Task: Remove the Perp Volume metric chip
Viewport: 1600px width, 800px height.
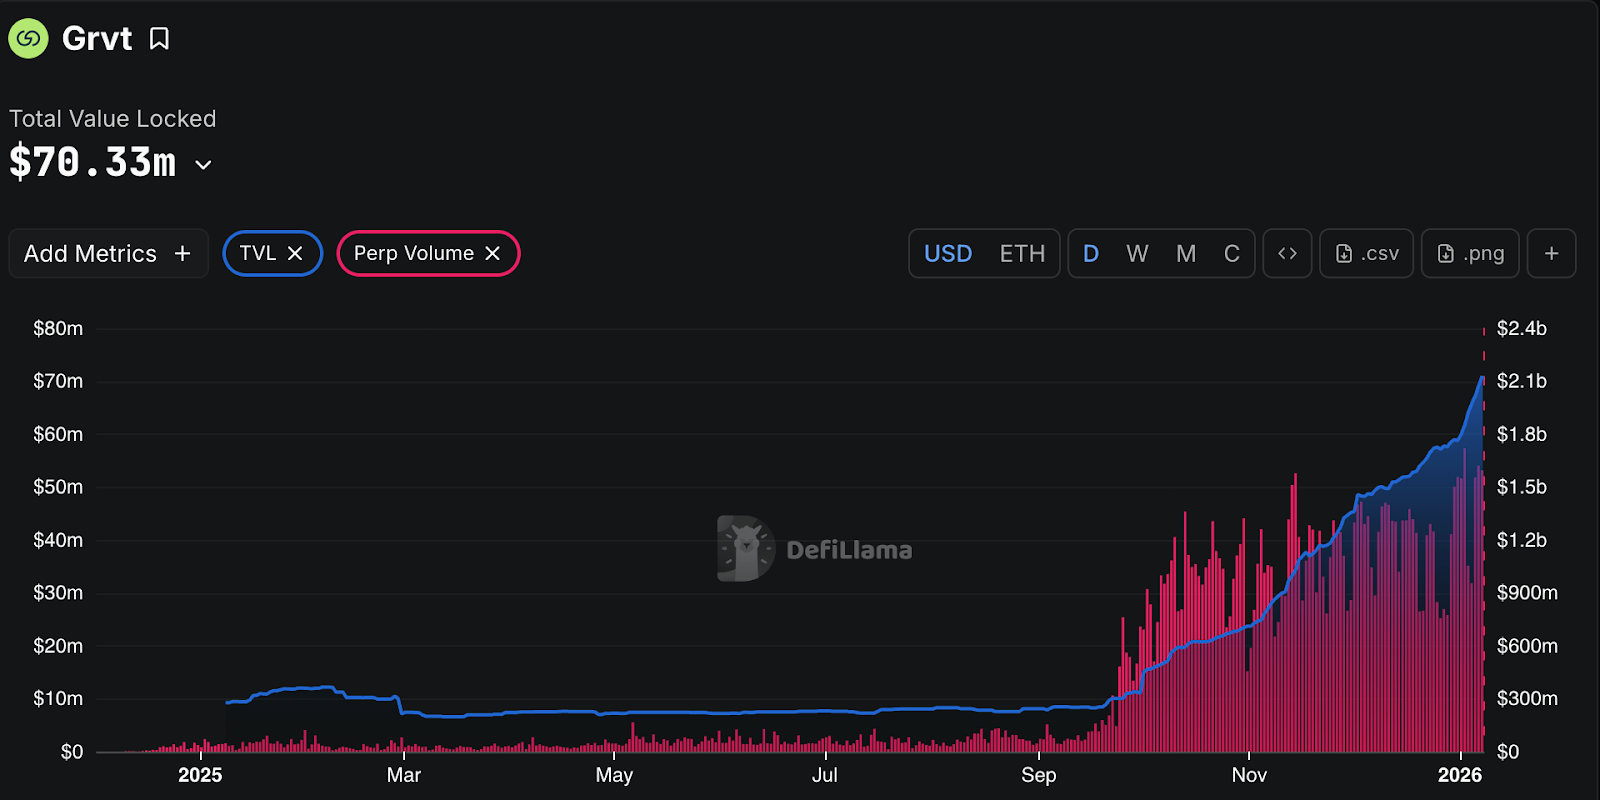Action: point(492,254)
